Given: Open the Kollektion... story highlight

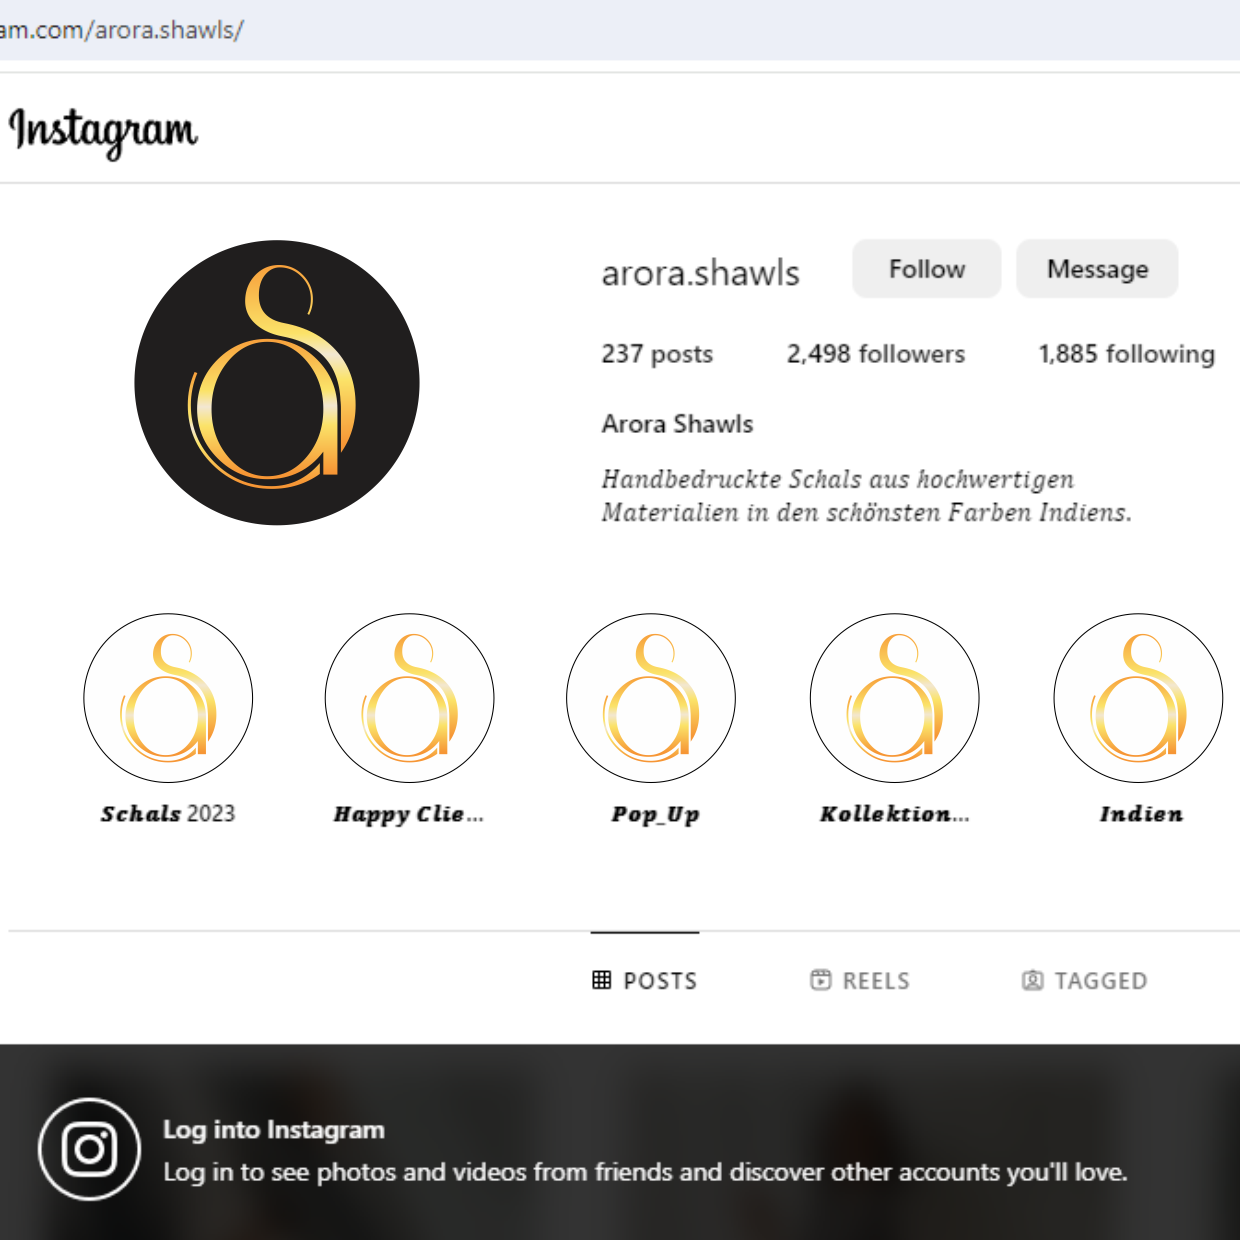Looking at the screenshot, I should 895,698.
